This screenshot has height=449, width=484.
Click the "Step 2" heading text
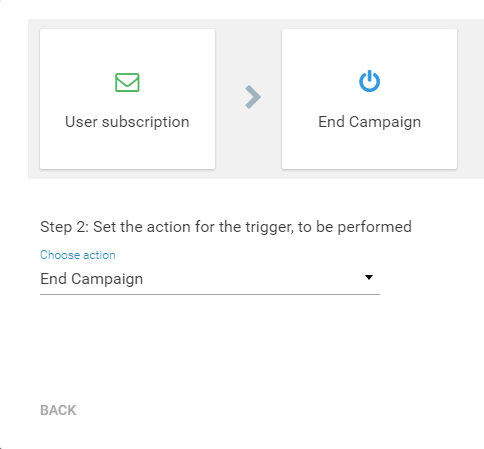(64, 227)
